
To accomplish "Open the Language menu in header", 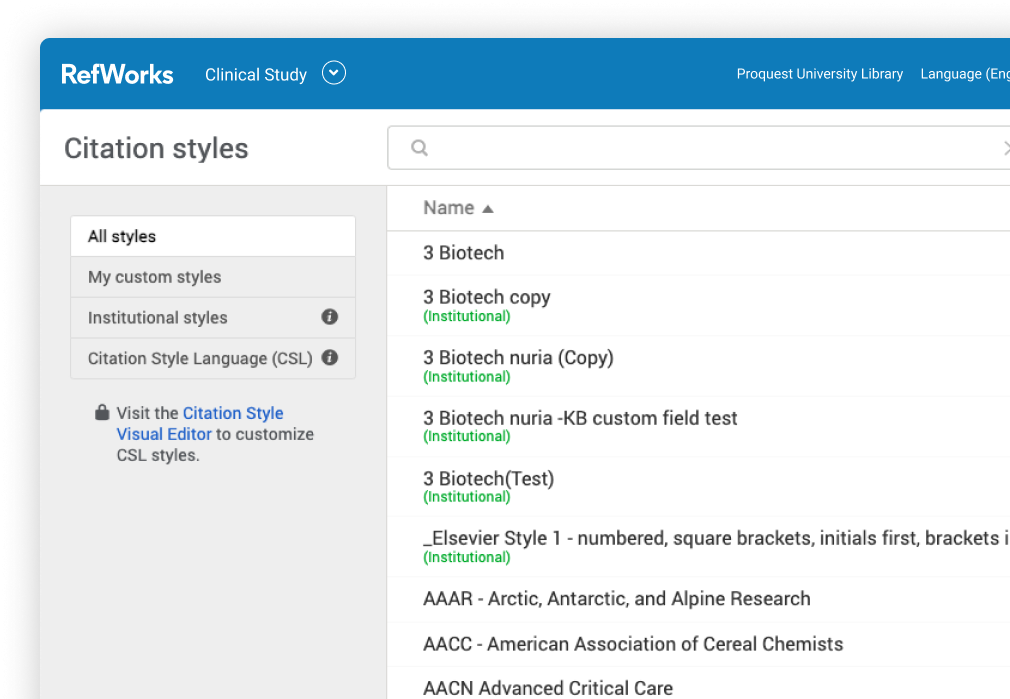I will tap(964, 74).
